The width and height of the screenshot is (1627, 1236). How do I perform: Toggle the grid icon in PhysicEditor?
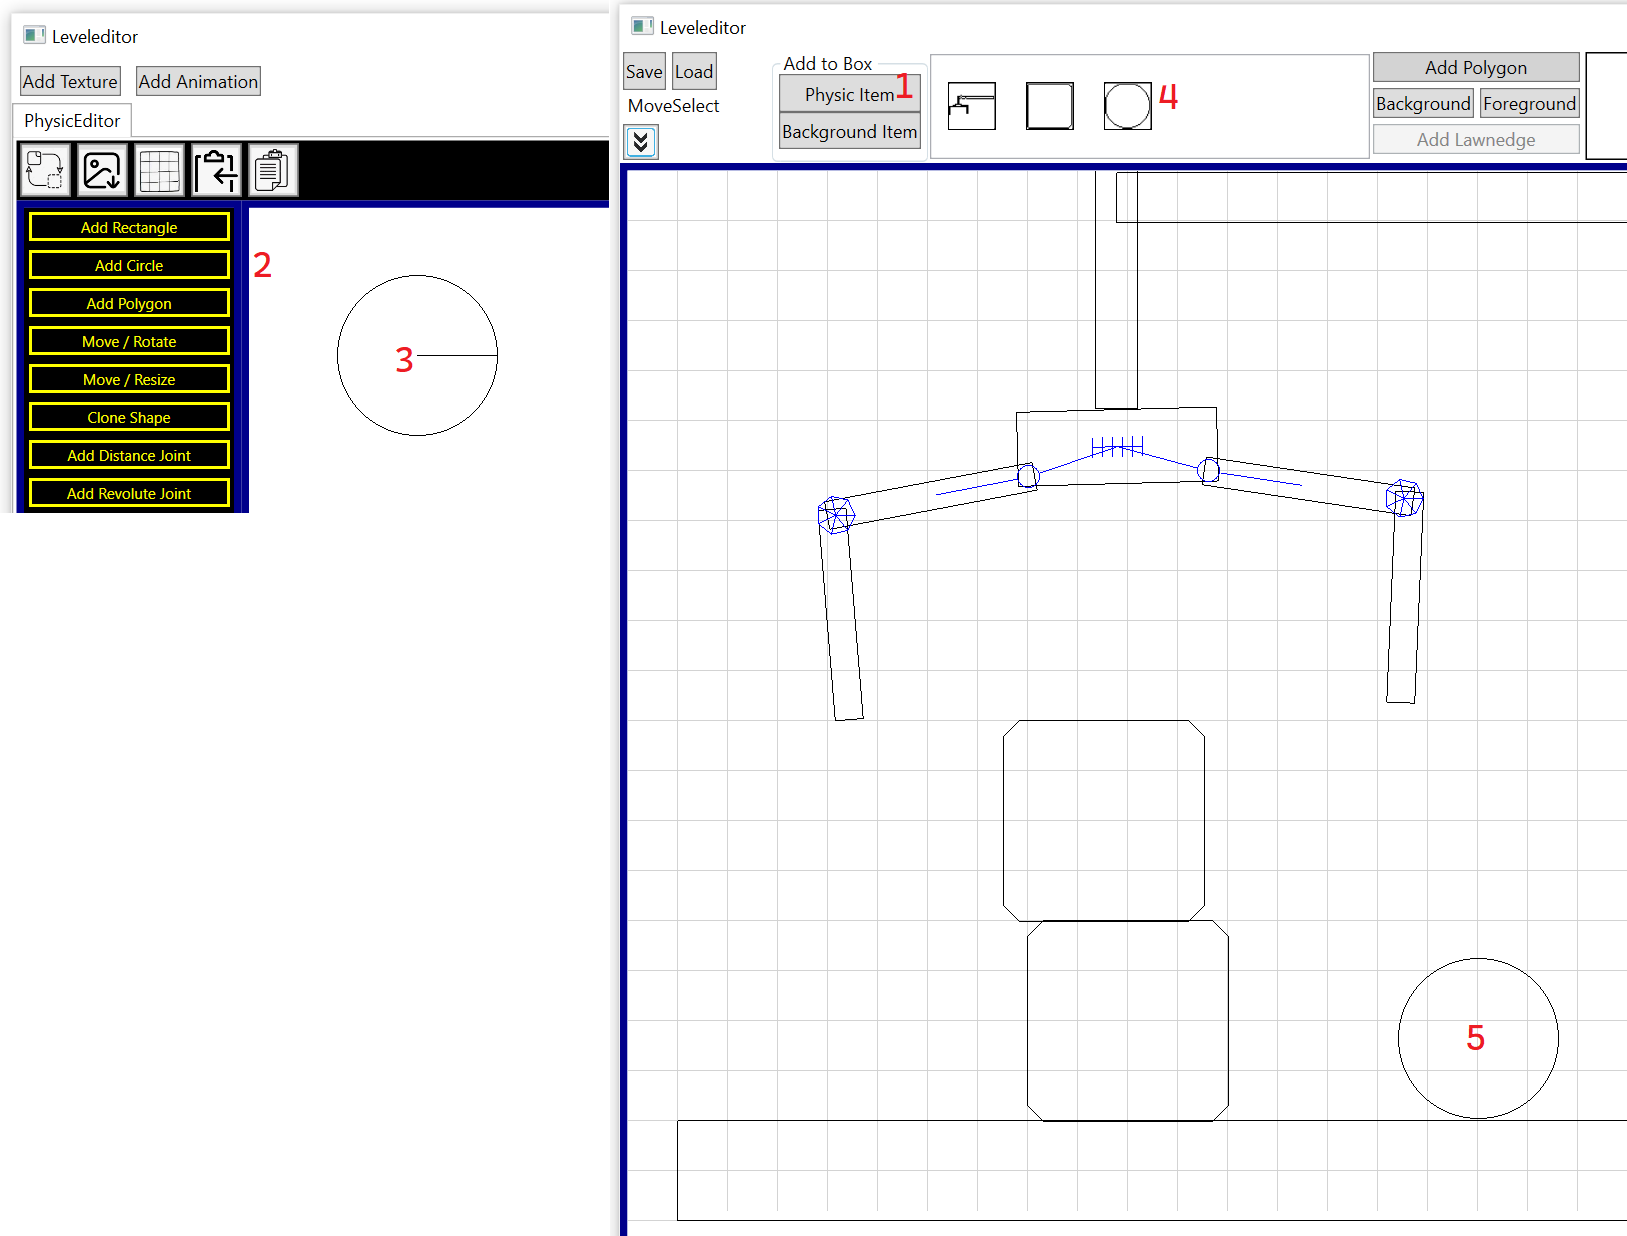159,170
